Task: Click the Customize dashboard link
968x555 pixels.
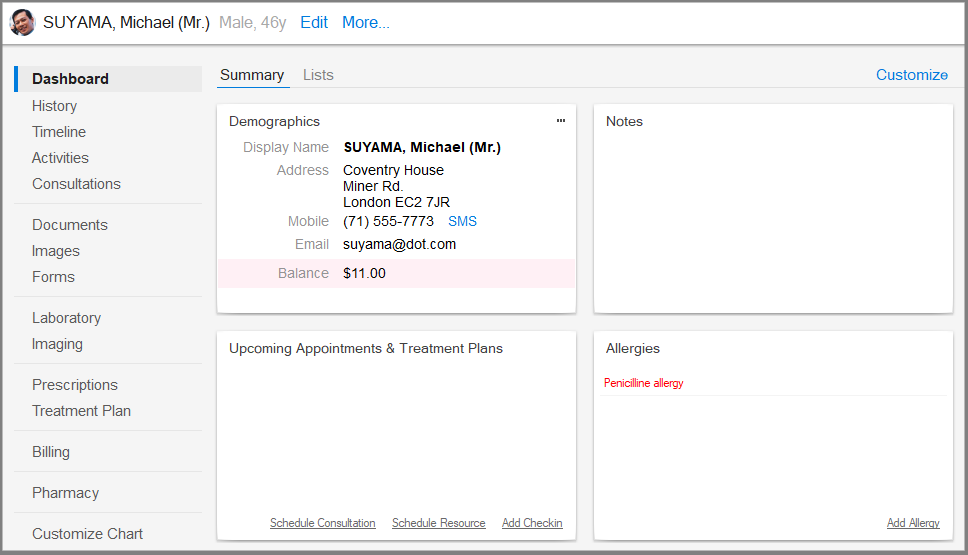Action: click(911, 75)
